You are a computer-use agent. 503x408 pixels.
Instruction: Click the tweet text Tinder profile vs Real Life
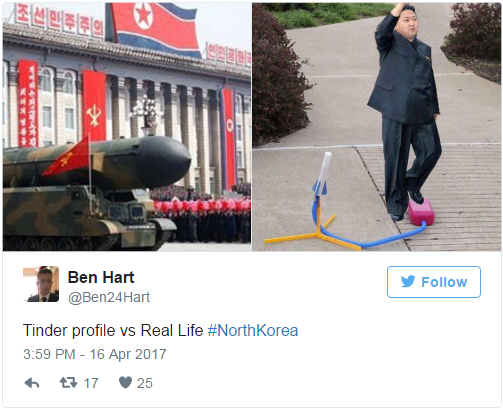(113, 331)
